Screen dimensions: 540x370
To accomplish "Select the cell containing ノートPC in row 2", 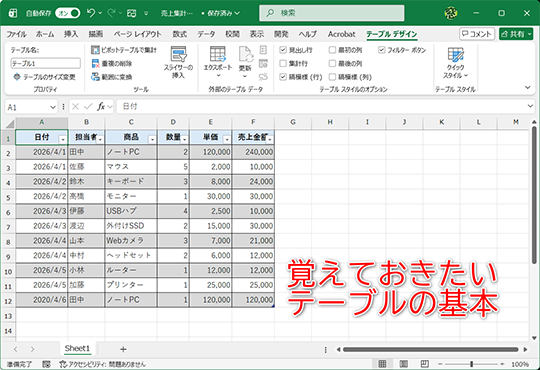I will [131, 152].
